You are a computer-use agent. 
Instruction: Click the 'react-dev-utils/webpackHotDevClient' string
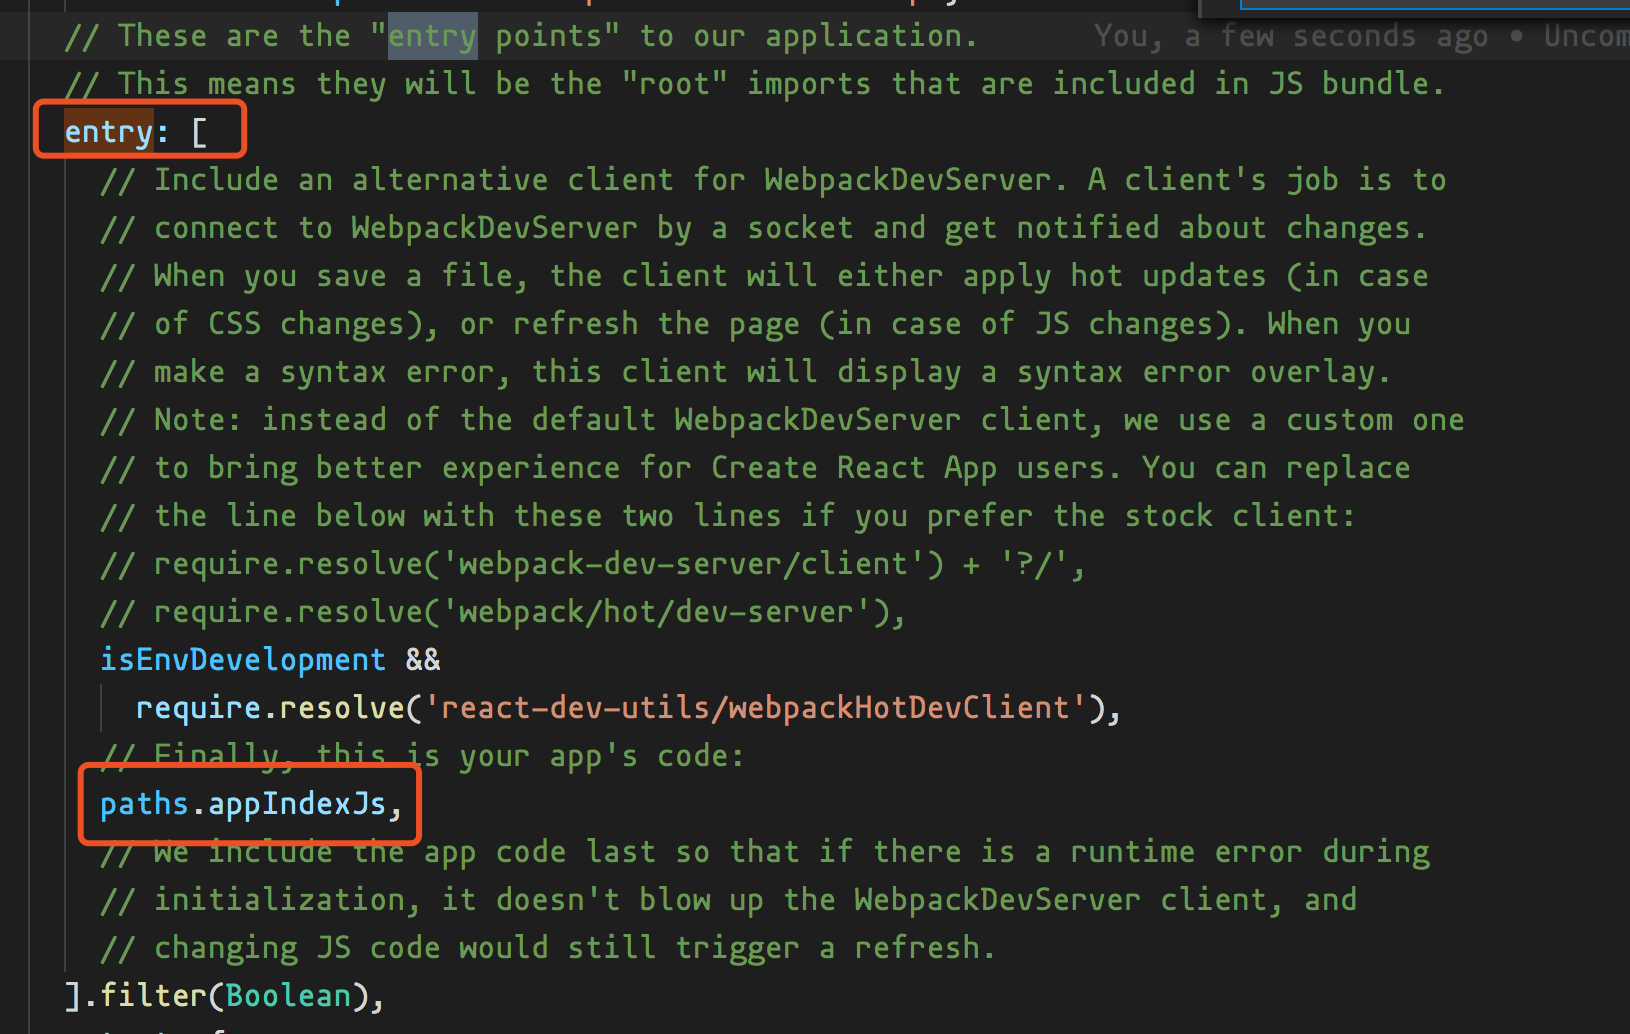tap(755, 708)
